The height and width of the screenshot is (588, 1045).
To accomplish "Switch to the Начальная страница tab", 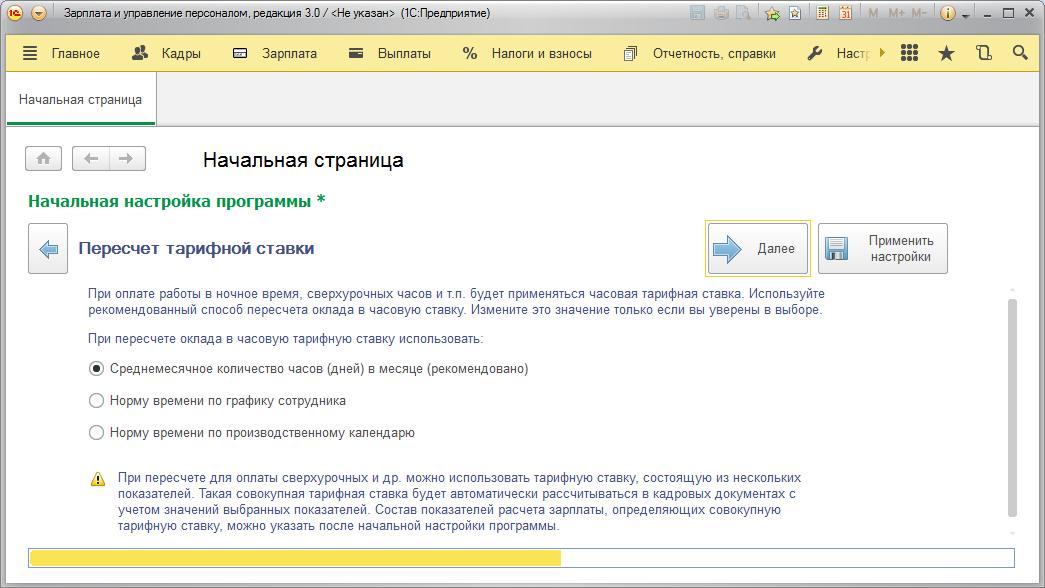I will click(x=80, y=100).
